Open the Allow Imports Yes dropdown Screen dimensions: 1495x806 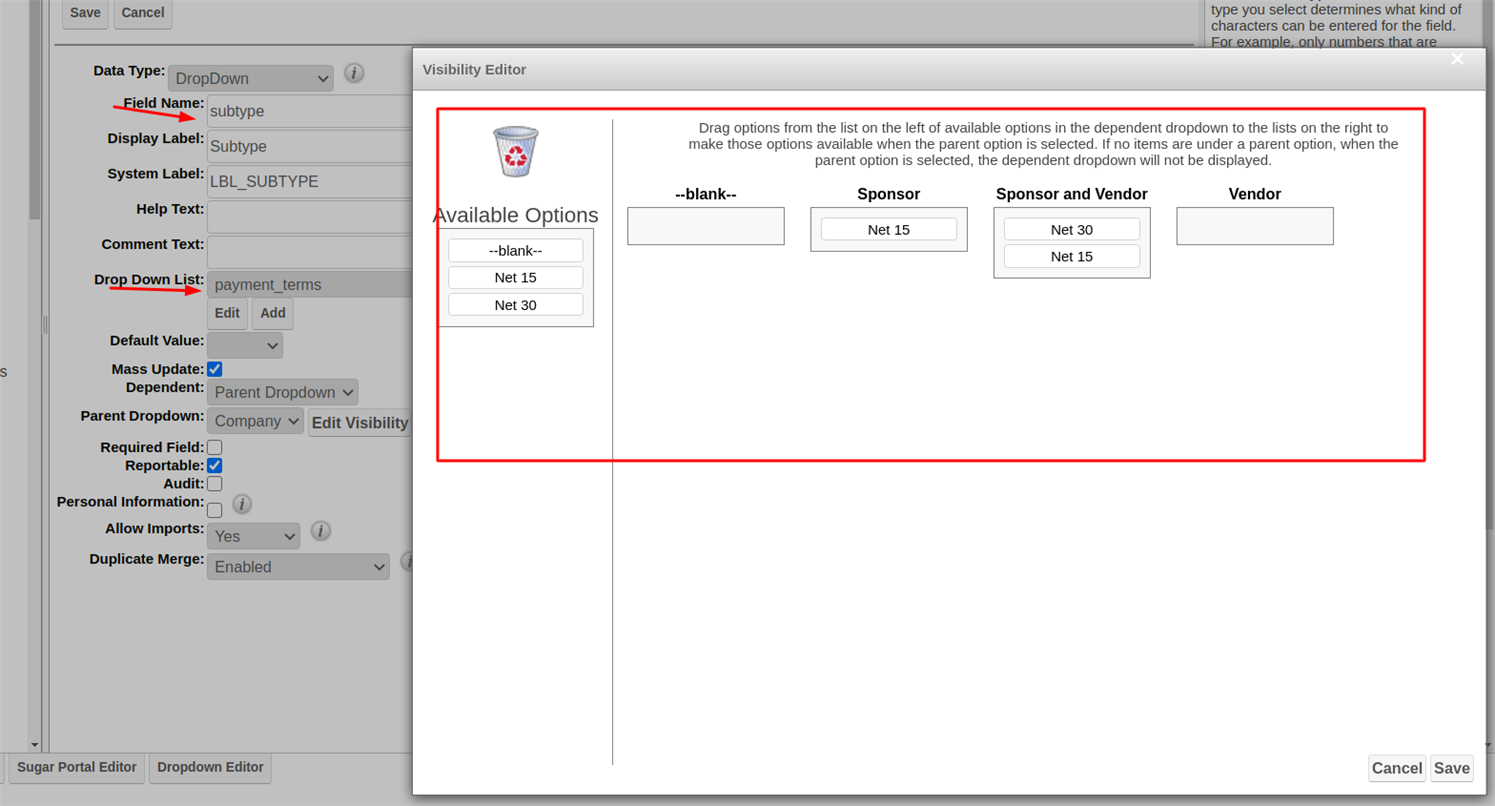coord(254,536)
